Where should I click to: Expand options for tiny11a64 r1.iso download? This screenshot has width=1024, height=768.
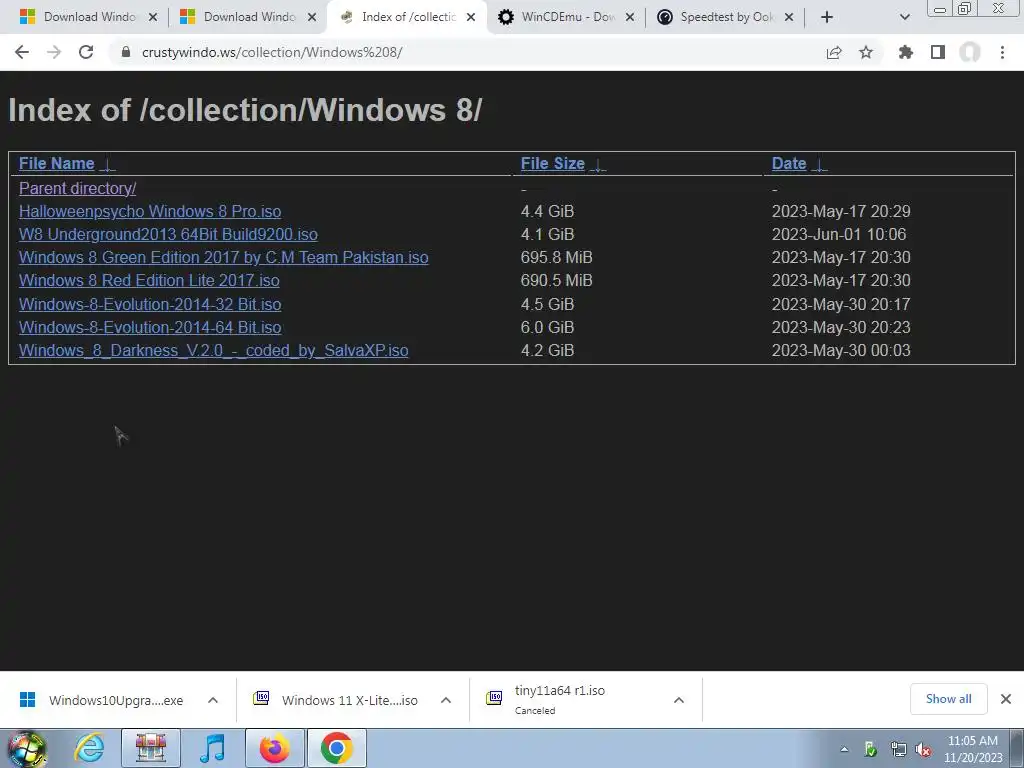679,700
